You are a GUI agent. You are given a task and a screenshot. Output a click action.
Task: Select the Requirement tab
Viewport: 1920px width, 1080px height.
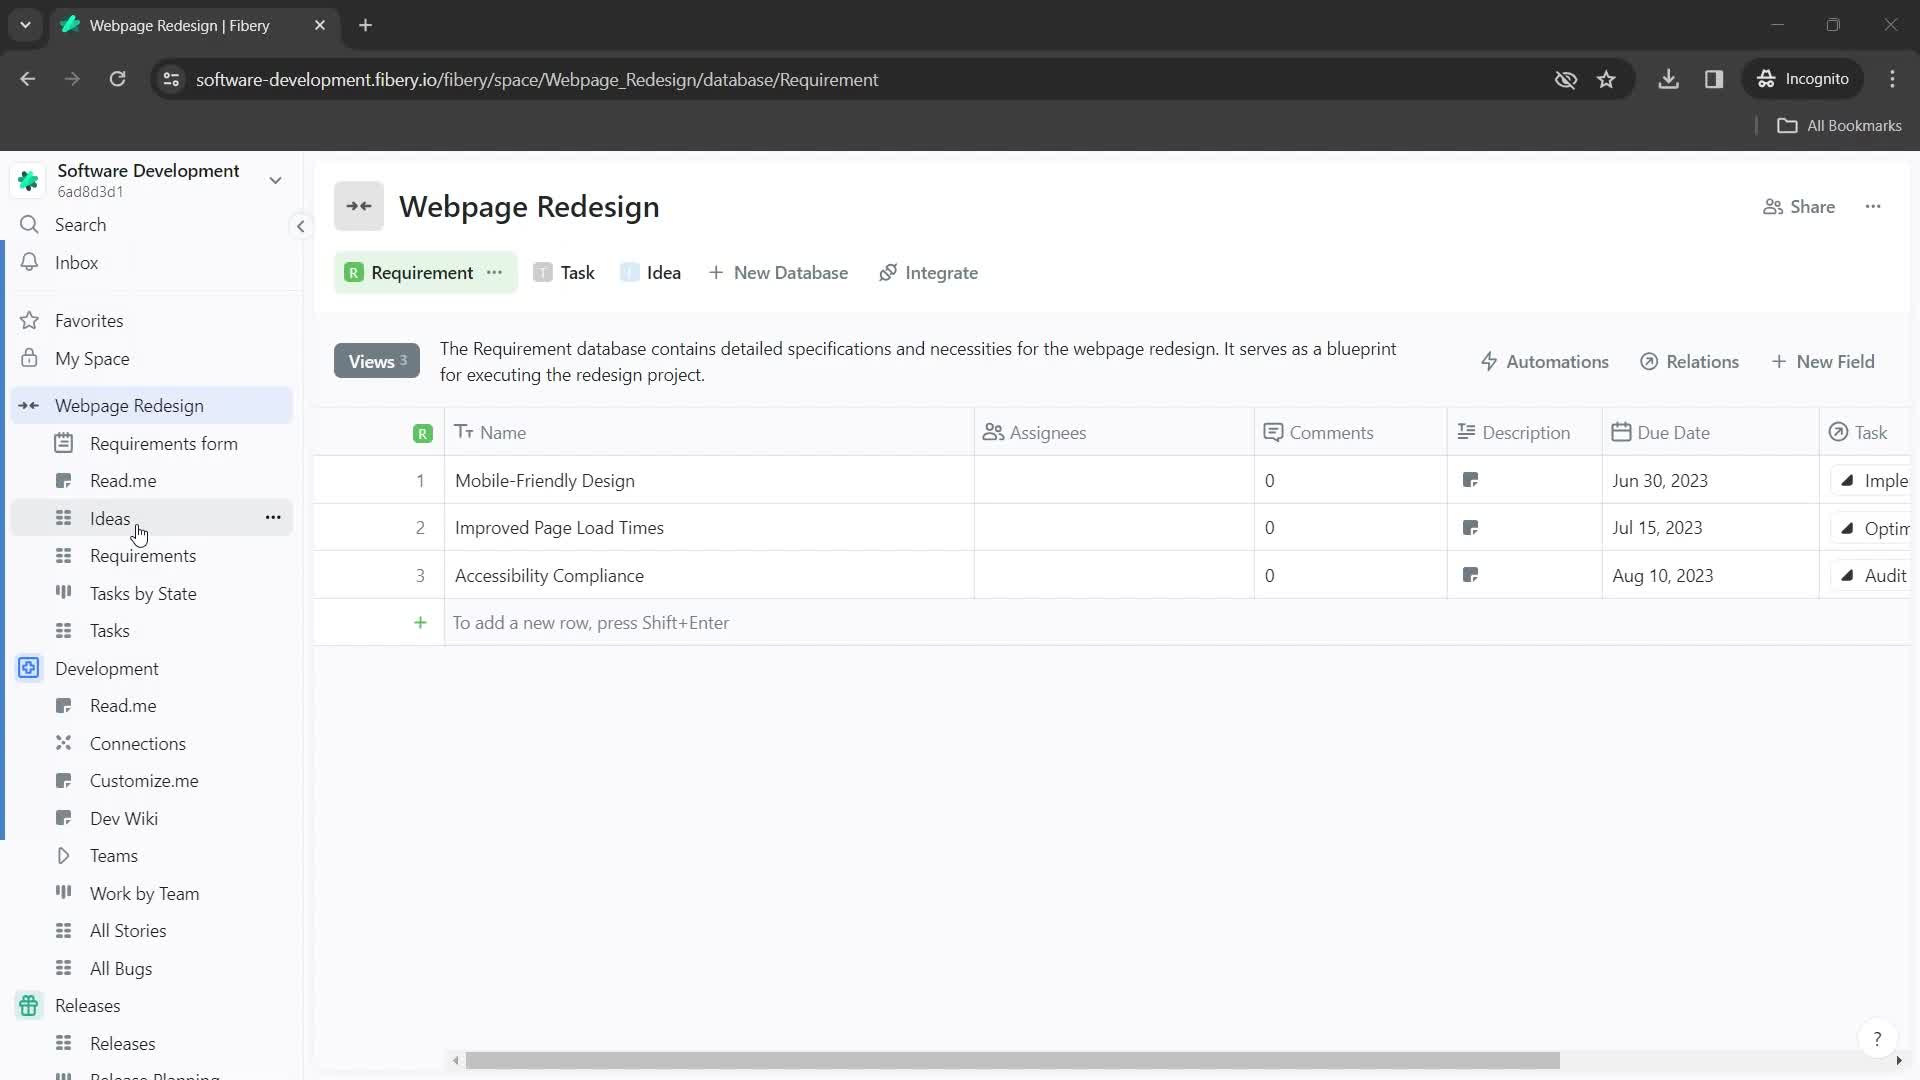422,273
